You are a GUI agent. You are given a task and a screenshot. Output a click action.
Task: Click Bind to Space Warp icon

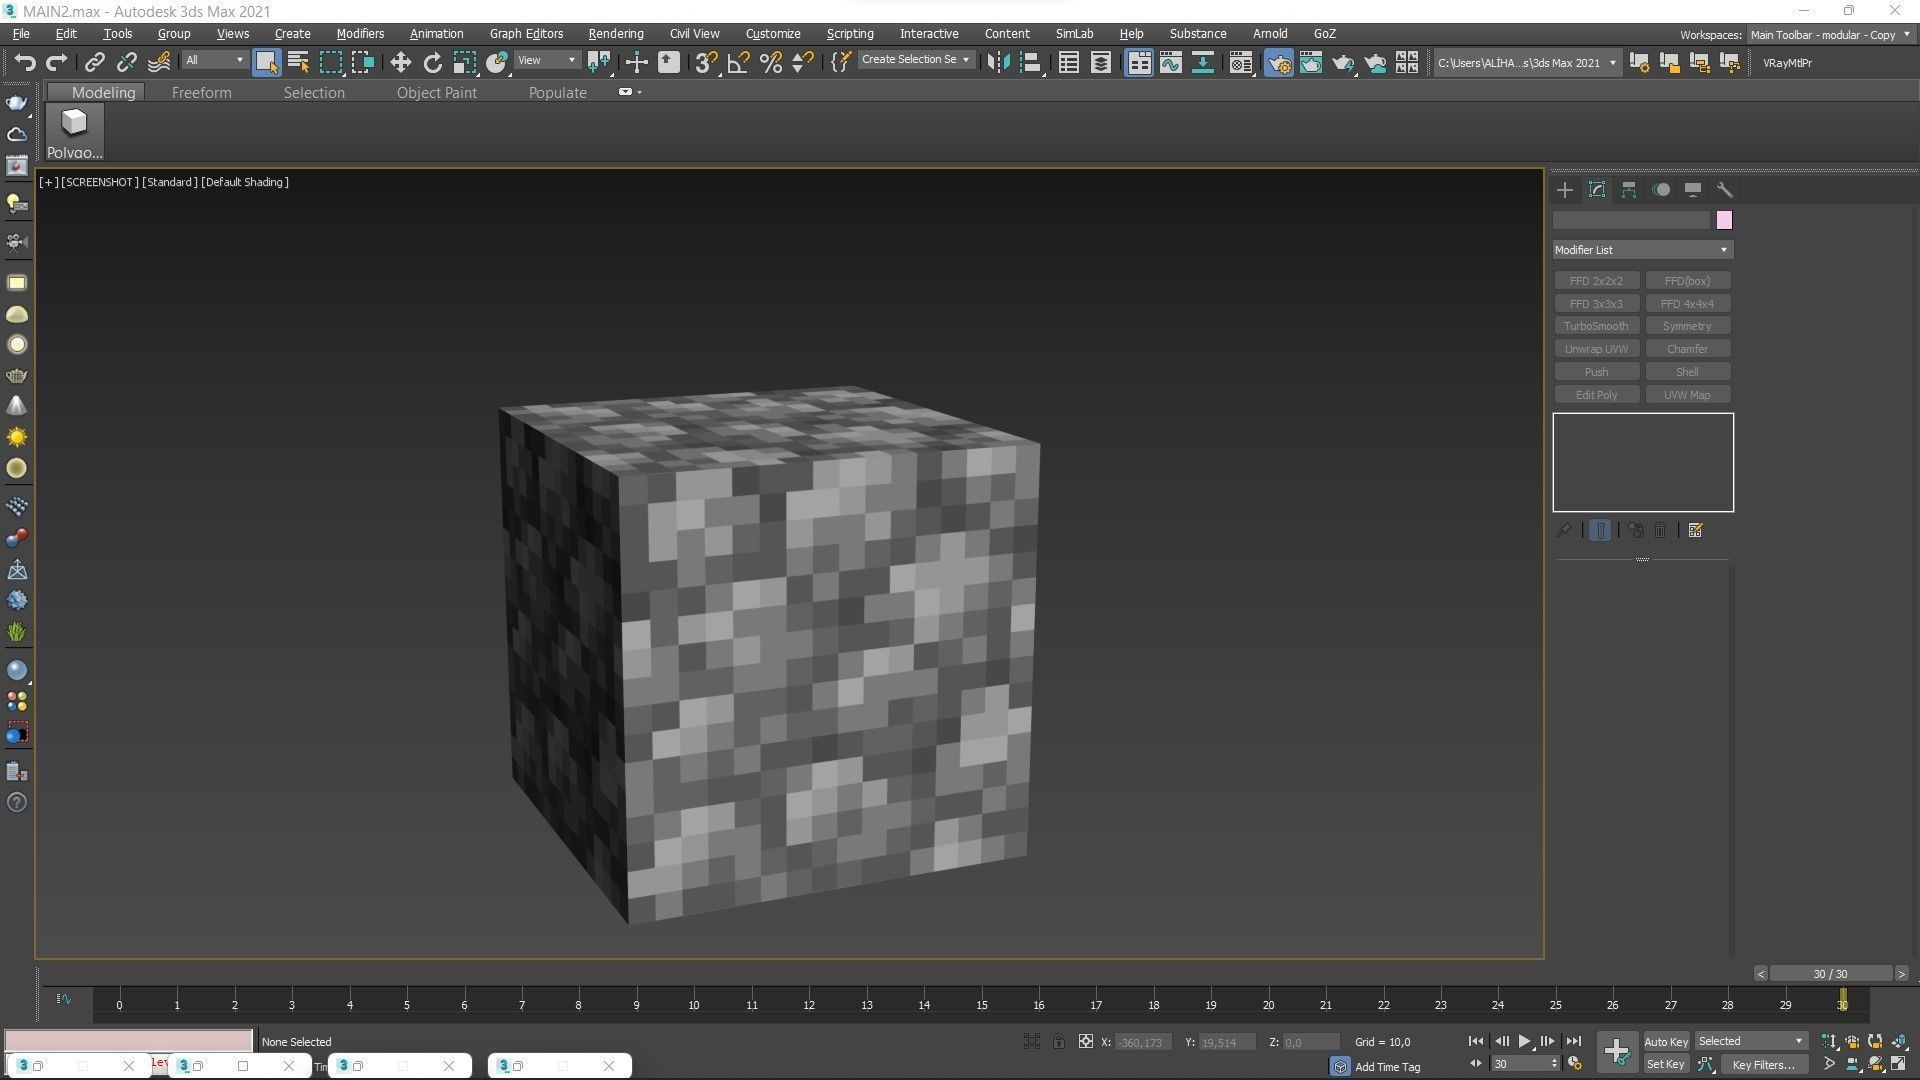[159, 62]
